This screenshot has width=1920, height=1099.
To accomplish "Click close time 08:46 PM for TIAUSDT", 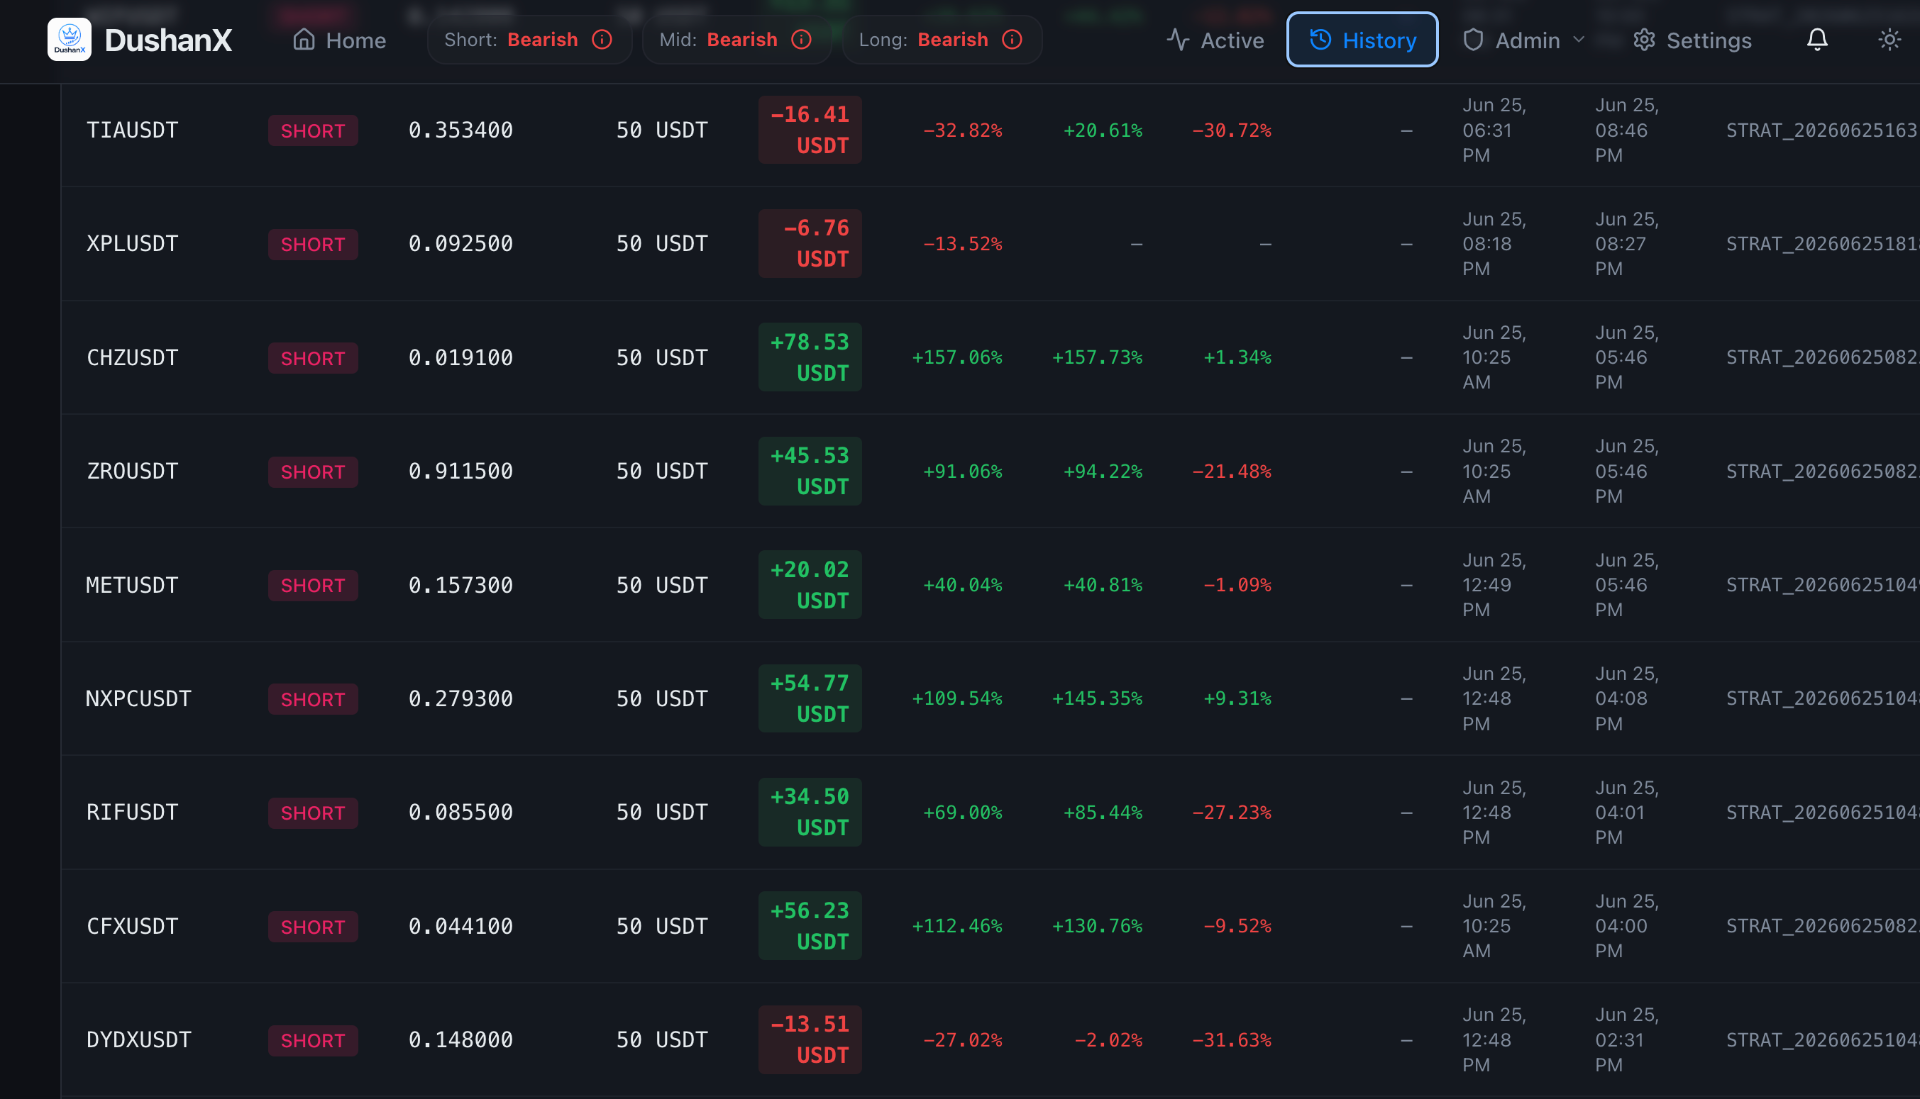I will tap(1627, 130).
